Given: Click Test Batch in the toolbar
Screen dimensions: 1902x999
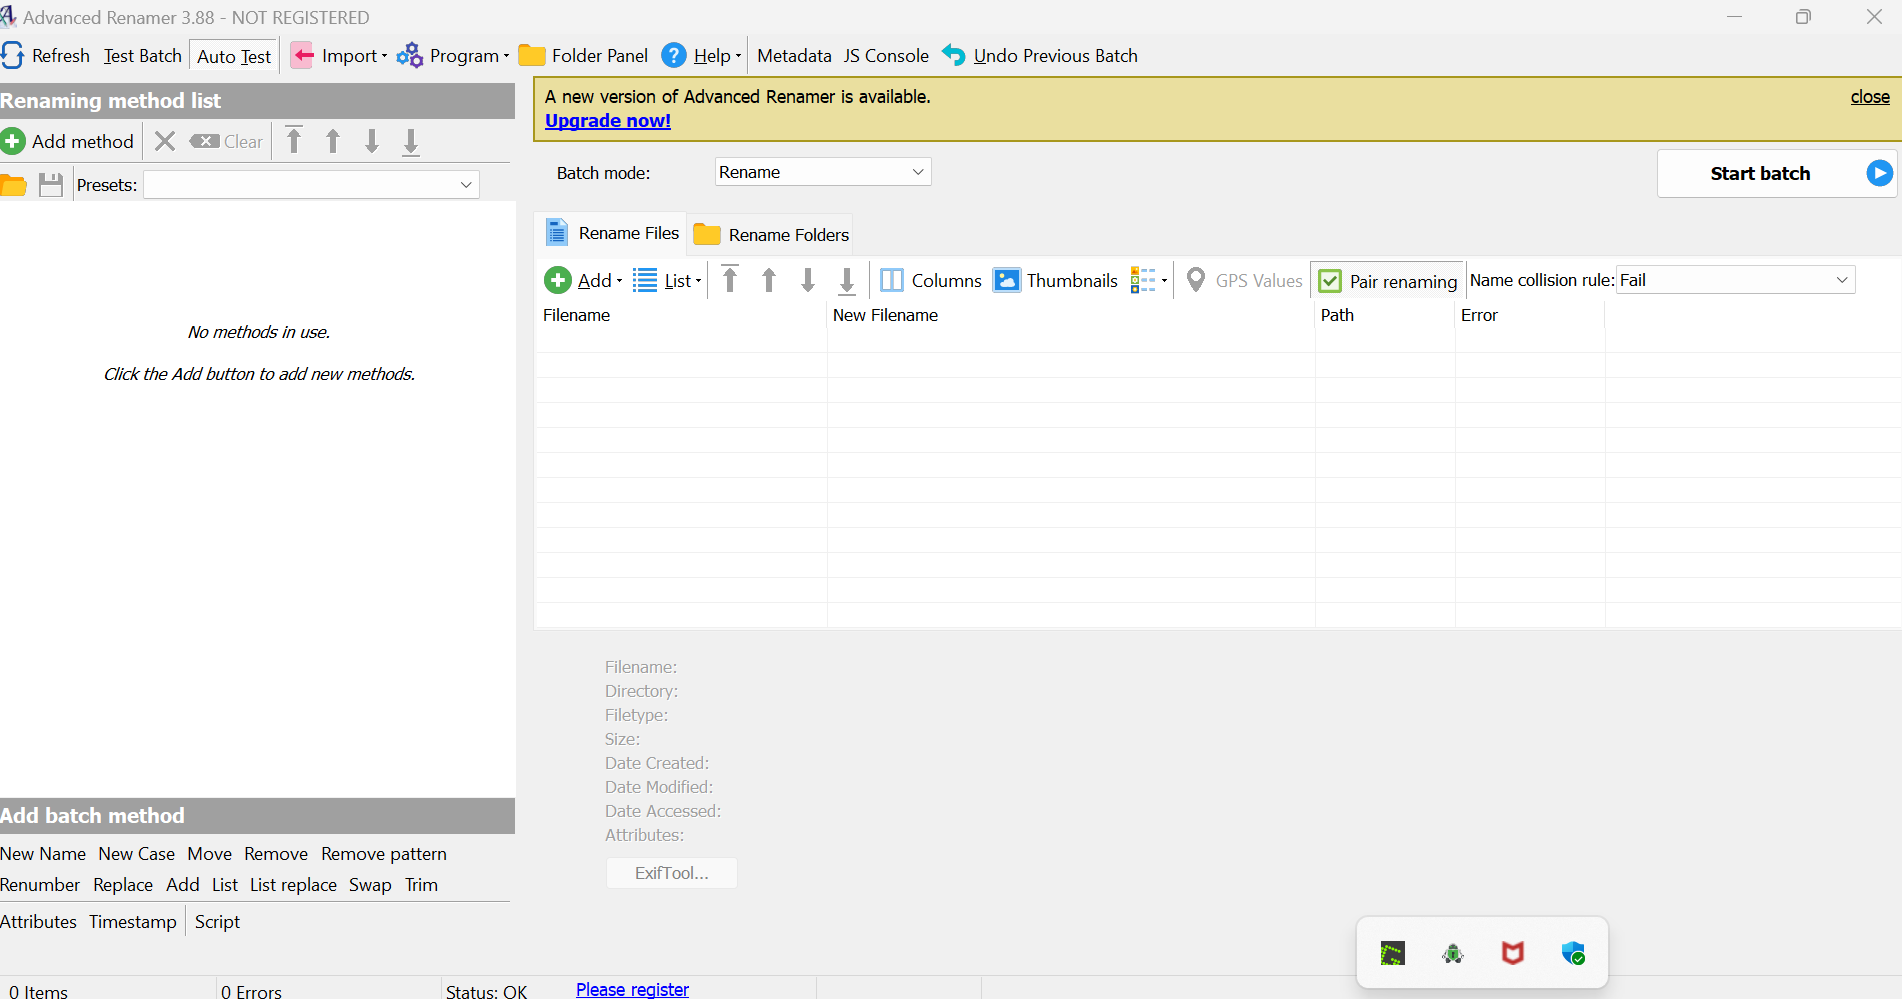Looking at the screenshot, I should 143,56.
